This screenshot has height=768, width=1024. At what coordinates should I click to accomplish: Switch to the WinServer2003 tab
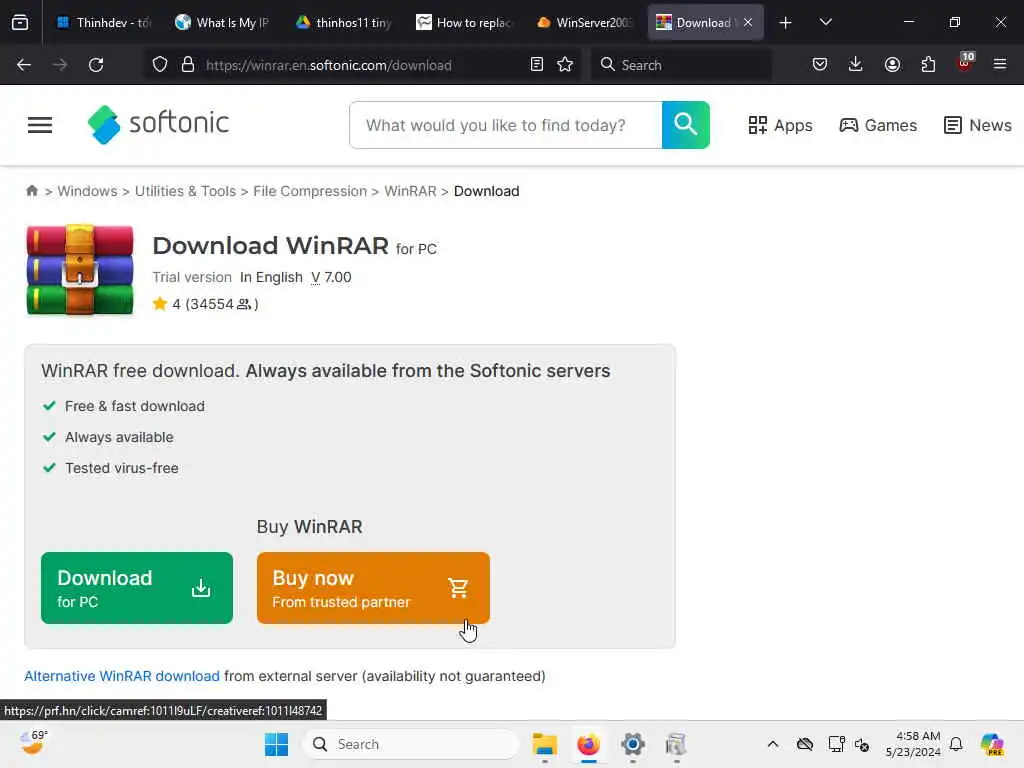pyautogui.click(x=584, y=22)
